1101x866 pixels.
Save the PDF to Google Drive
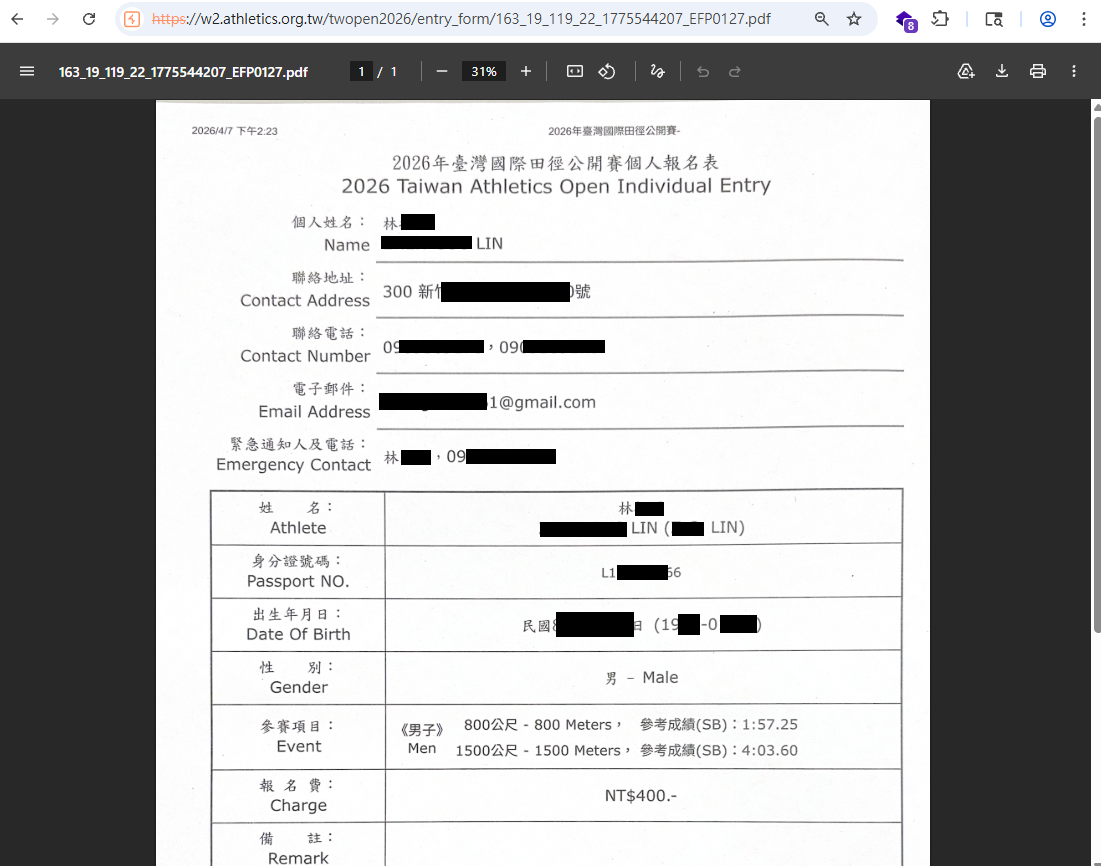click(966, 72)
